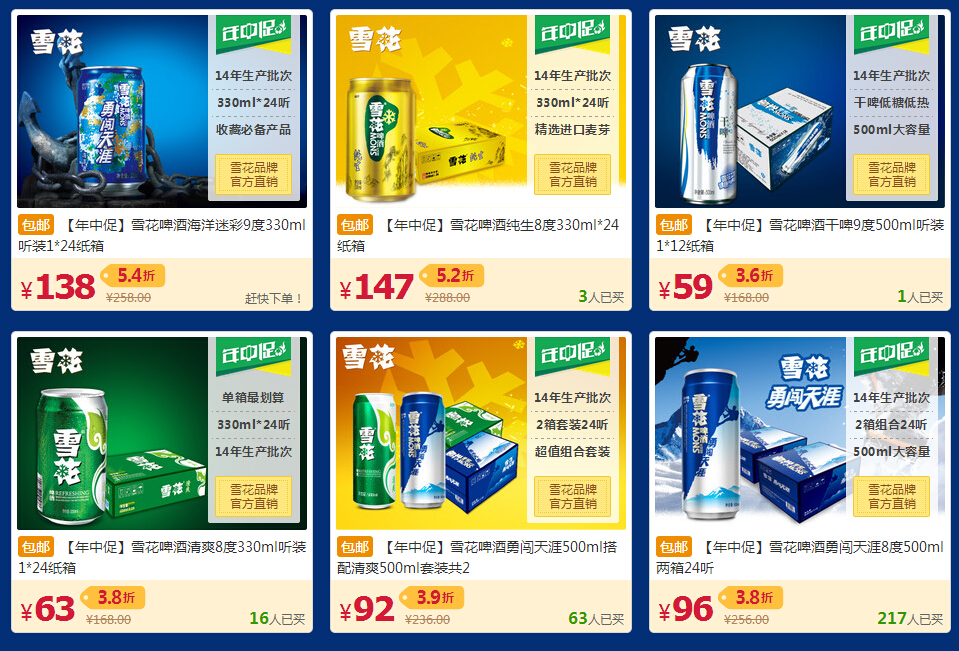Click the 雪花啤酒干啤9度500ml听装 title link
Viewport: 959px width, 651px height.
pyautogui.click(x=801, y=236)
